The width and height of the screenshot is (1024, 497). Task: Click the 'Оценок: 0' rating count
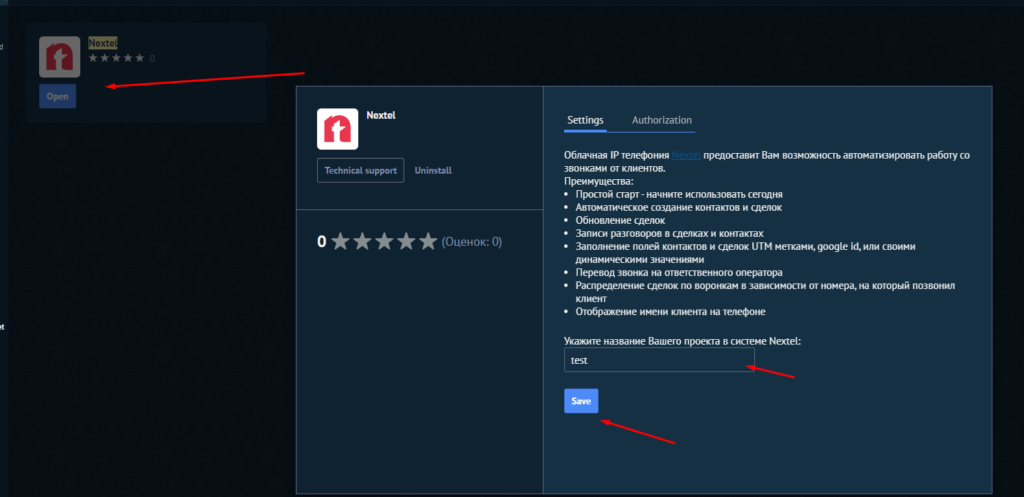point(471,242)
